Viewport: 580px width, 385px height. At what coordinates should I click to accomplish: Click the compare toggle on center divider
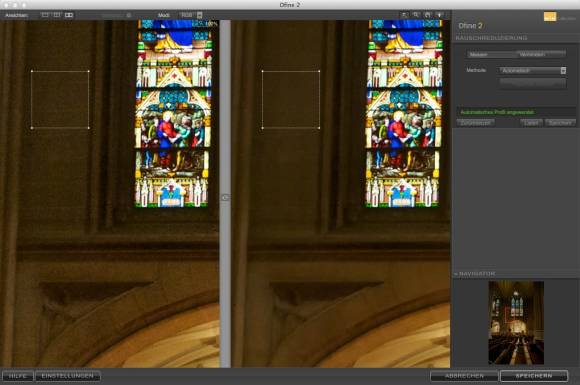click(x=225, y=197)
